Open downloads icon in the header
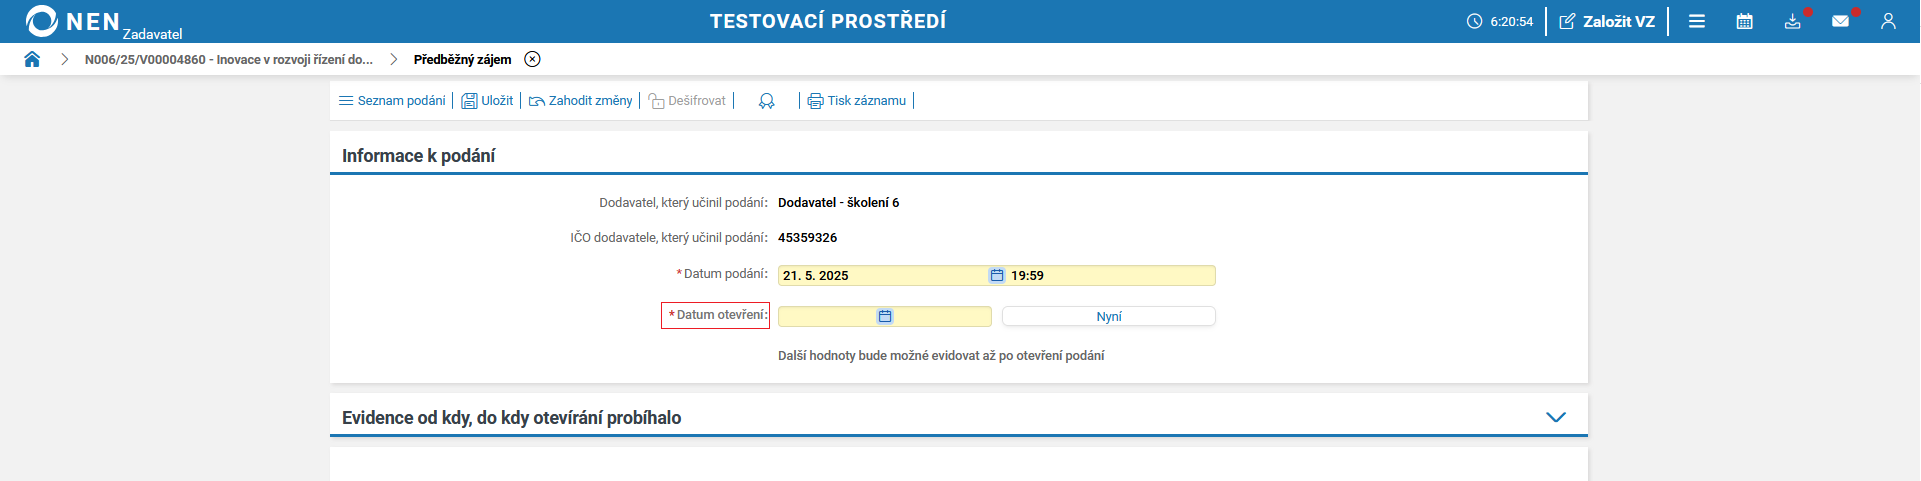Screen dimensions: 1921x481 pyautogui.click(x=1793, y=21)
